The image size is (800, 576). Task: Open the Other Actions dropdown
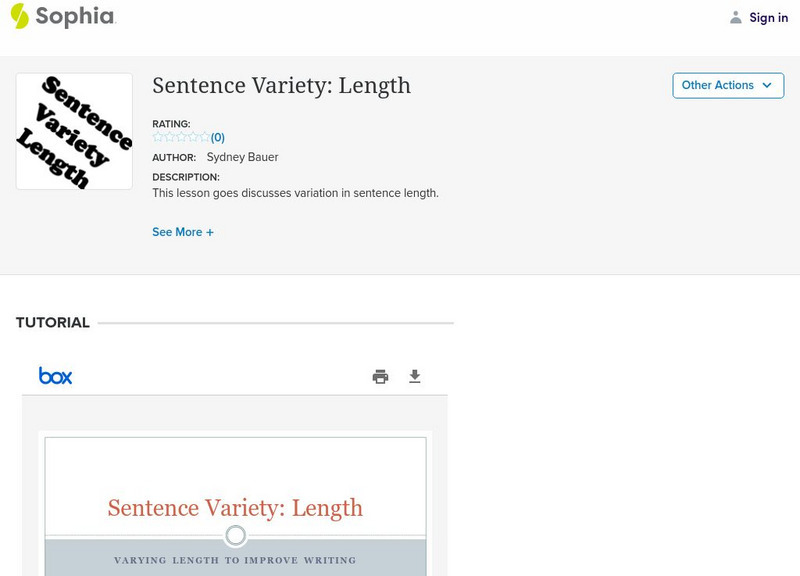pos(727,86)
